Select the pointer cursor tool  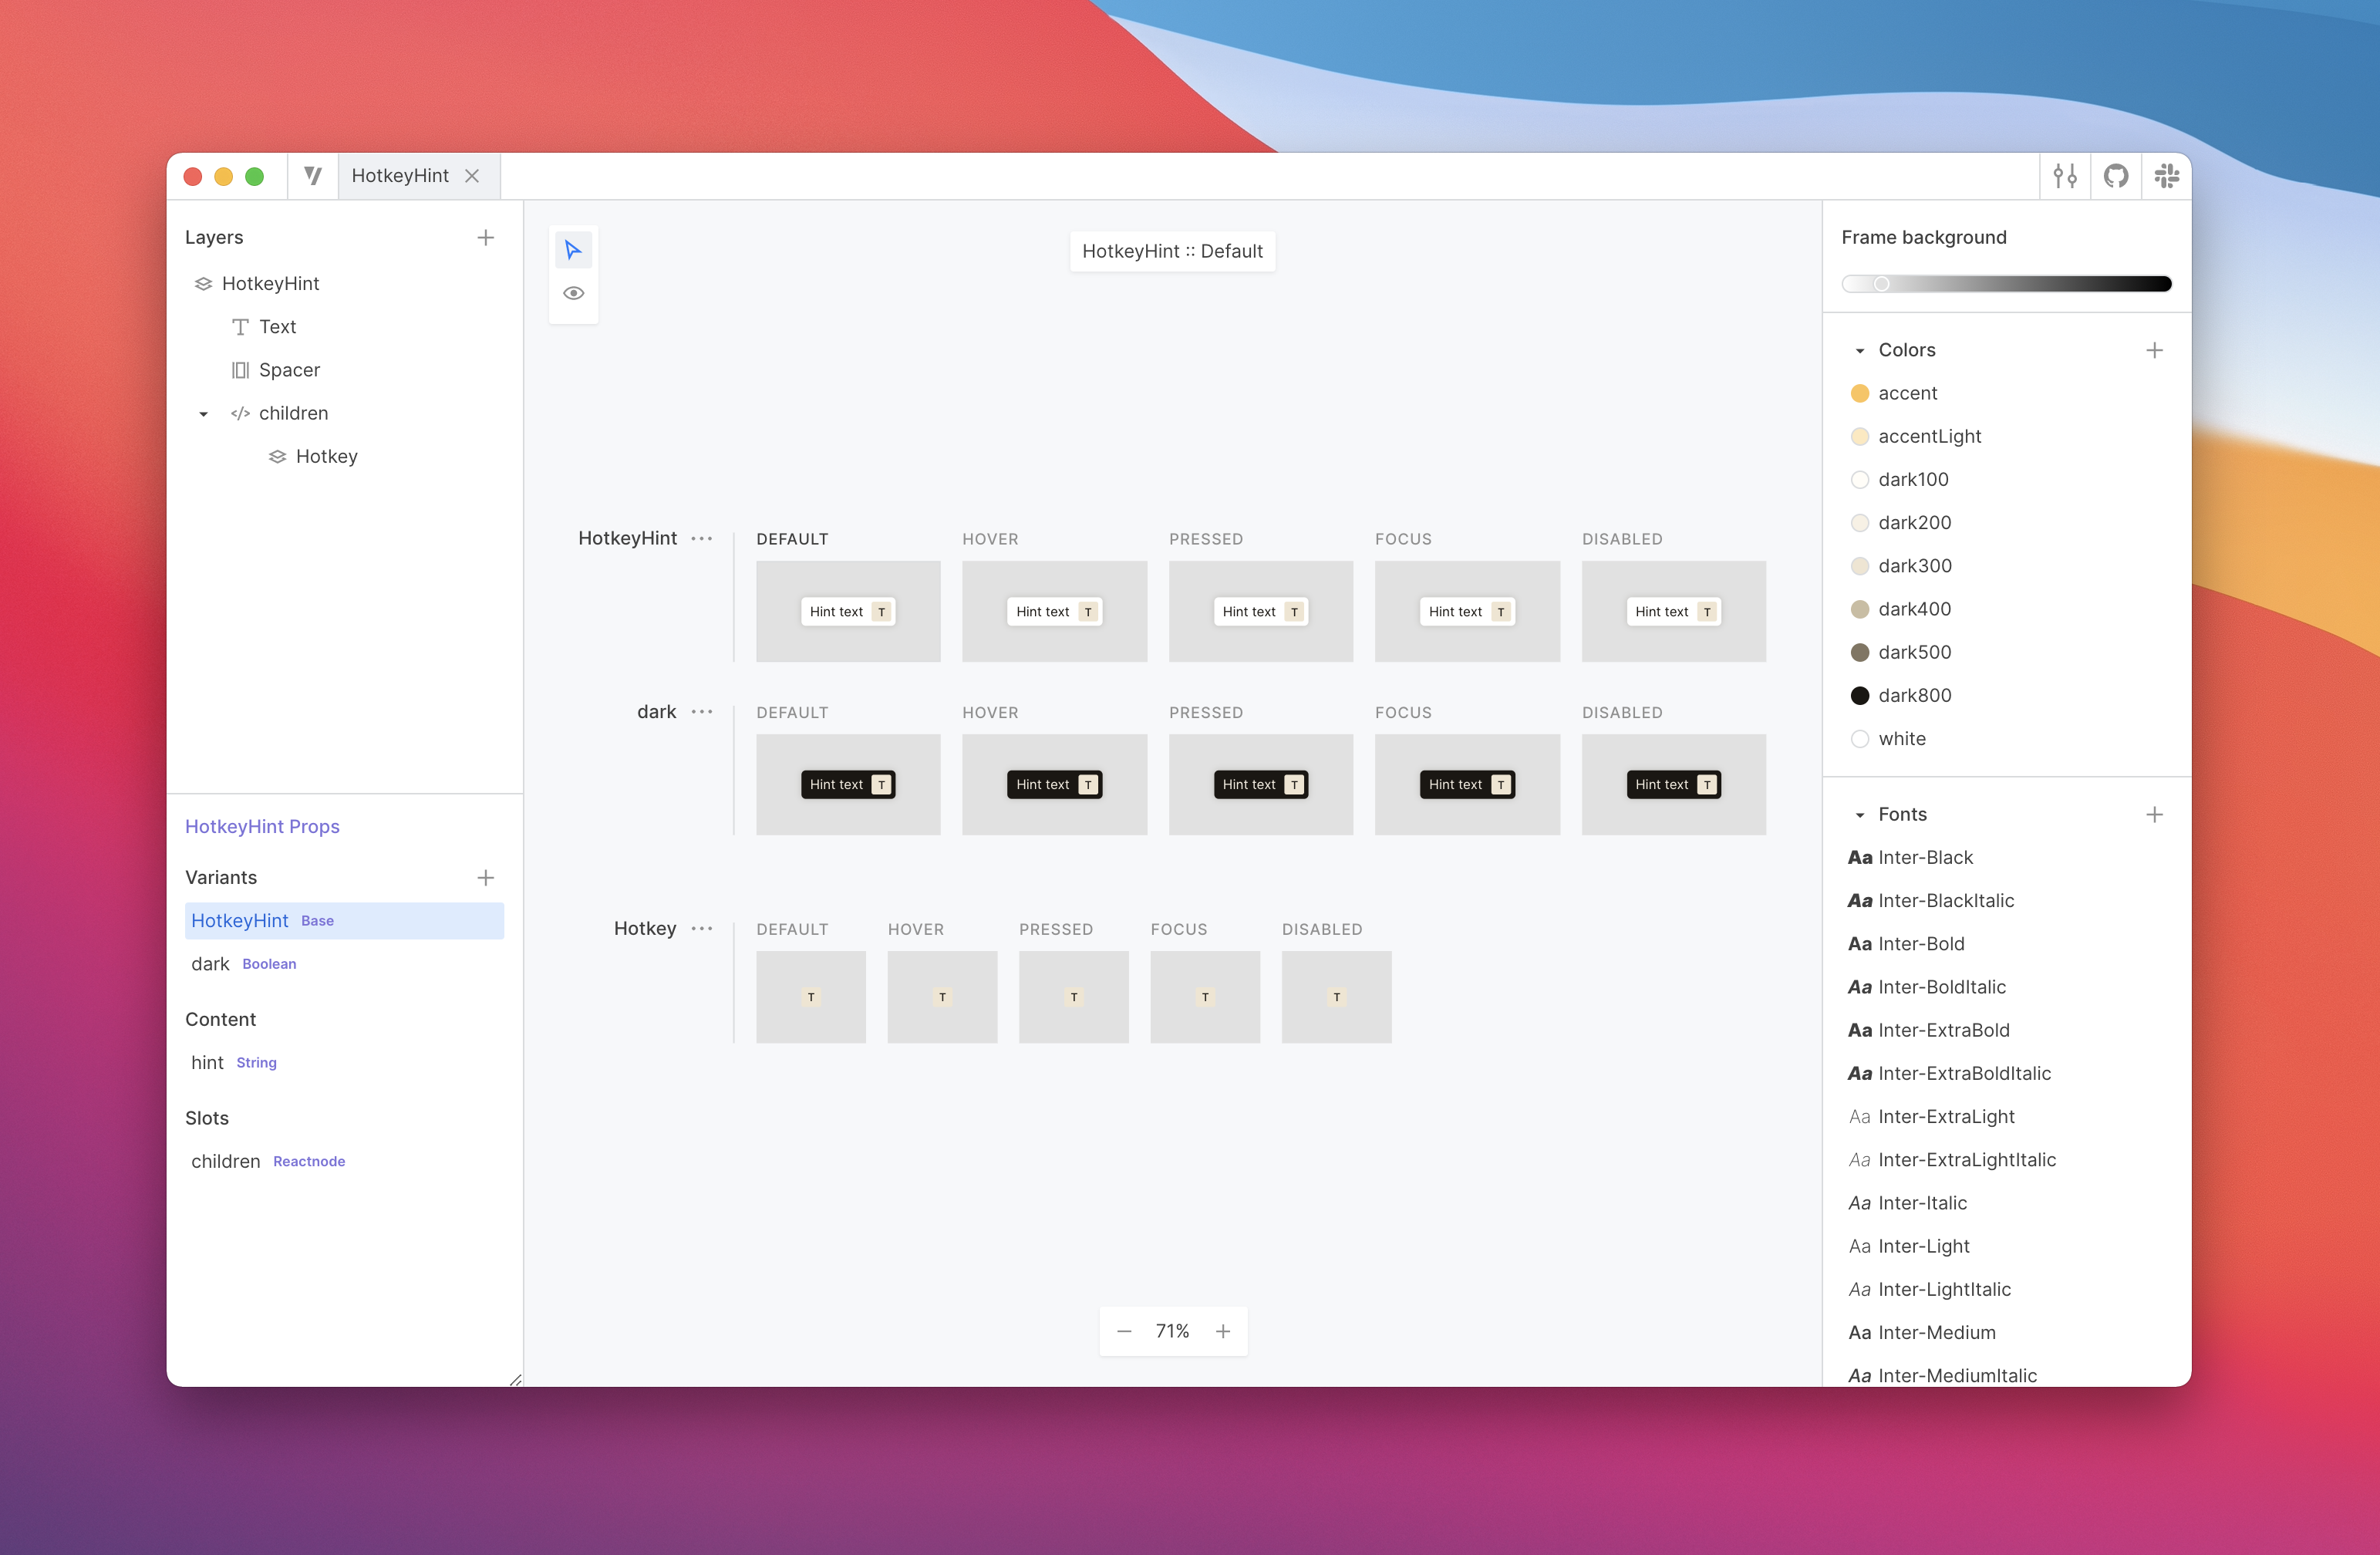[x=573, y=250]
